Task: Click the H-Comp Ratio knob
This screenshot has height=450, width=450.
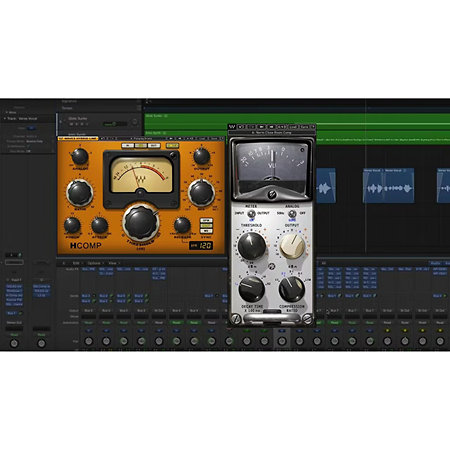Action: [x=79, y=193]
